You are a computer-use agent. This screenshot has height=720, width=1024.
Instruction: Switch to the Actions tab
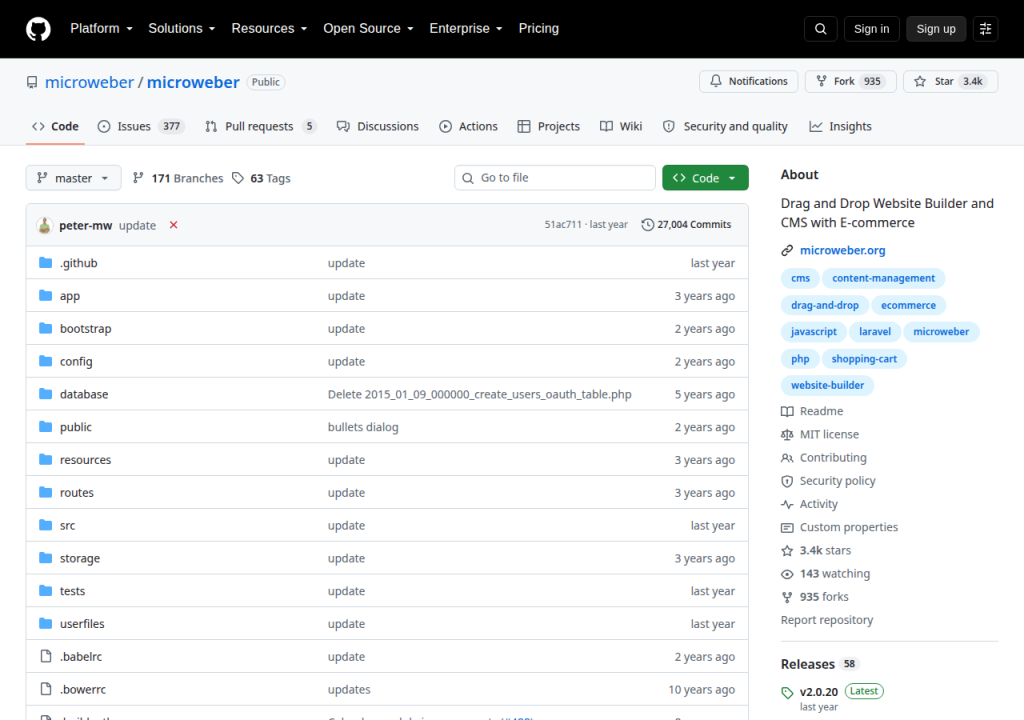(x=468, y=126)
